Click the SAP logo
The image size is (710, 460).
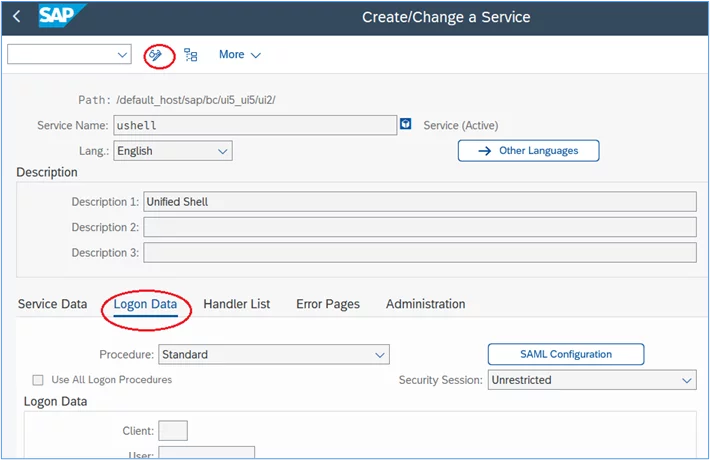pyautogui.click(x=61, y=16)
